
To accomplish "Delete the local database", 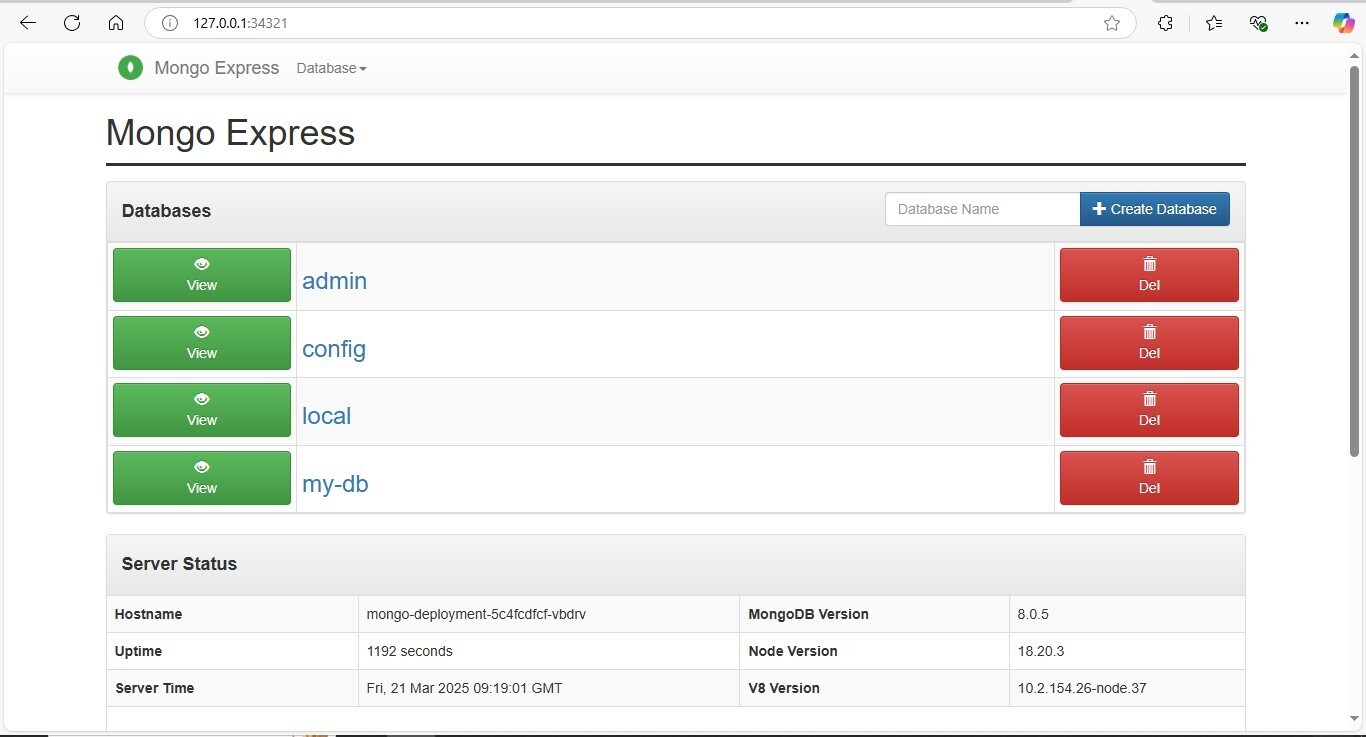I will [x=1149, y=410].
